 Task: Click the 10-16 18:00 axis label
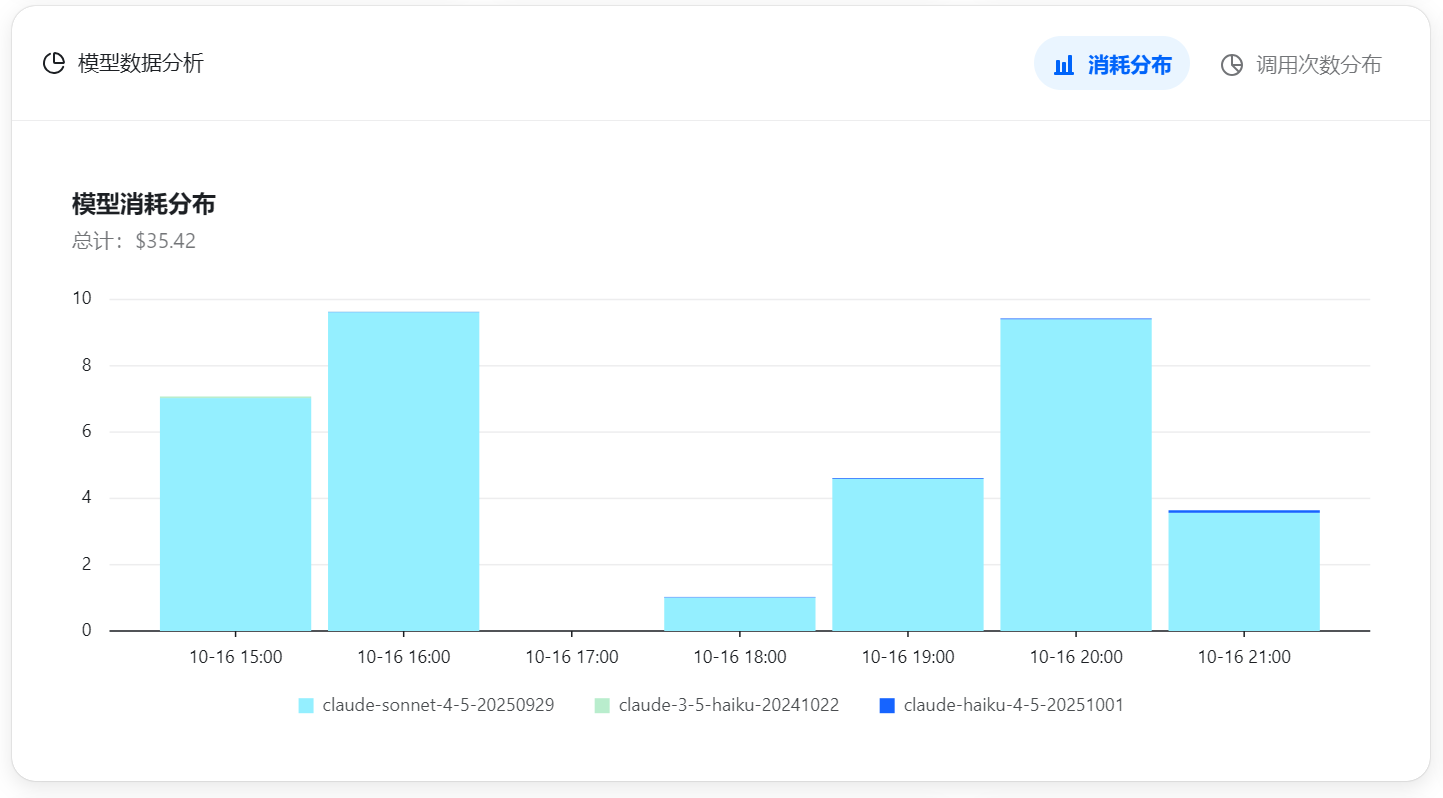[x=740, y=657]
